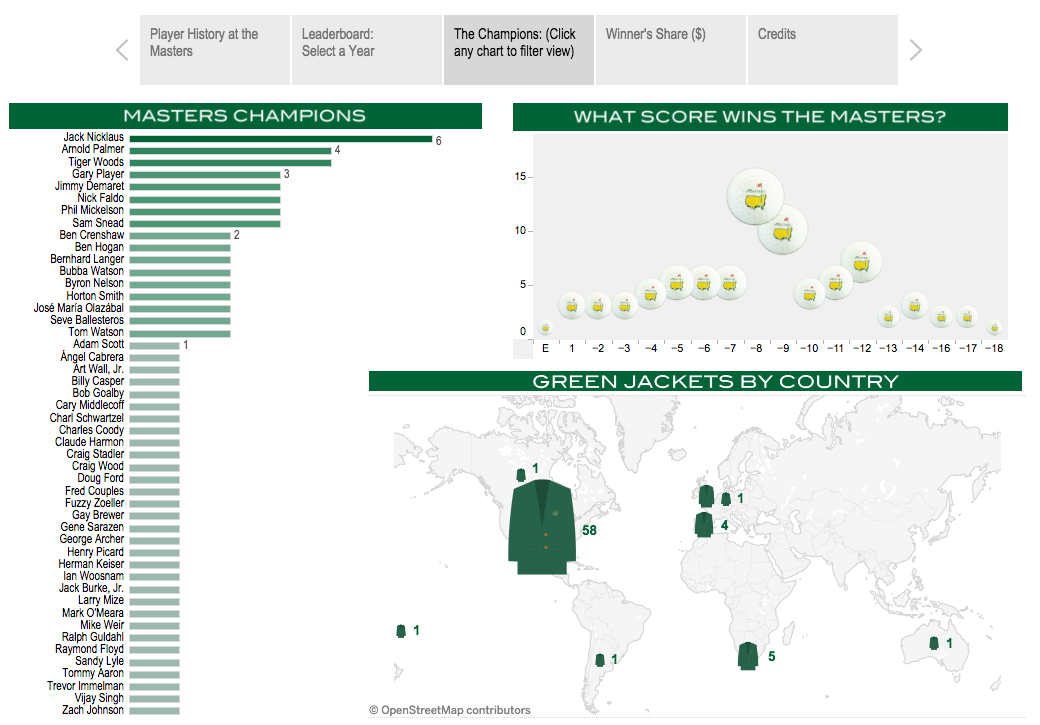The image size is (1040, 725).
Task: Select the golf ball above score −9
Action: [x=783, y=230]
